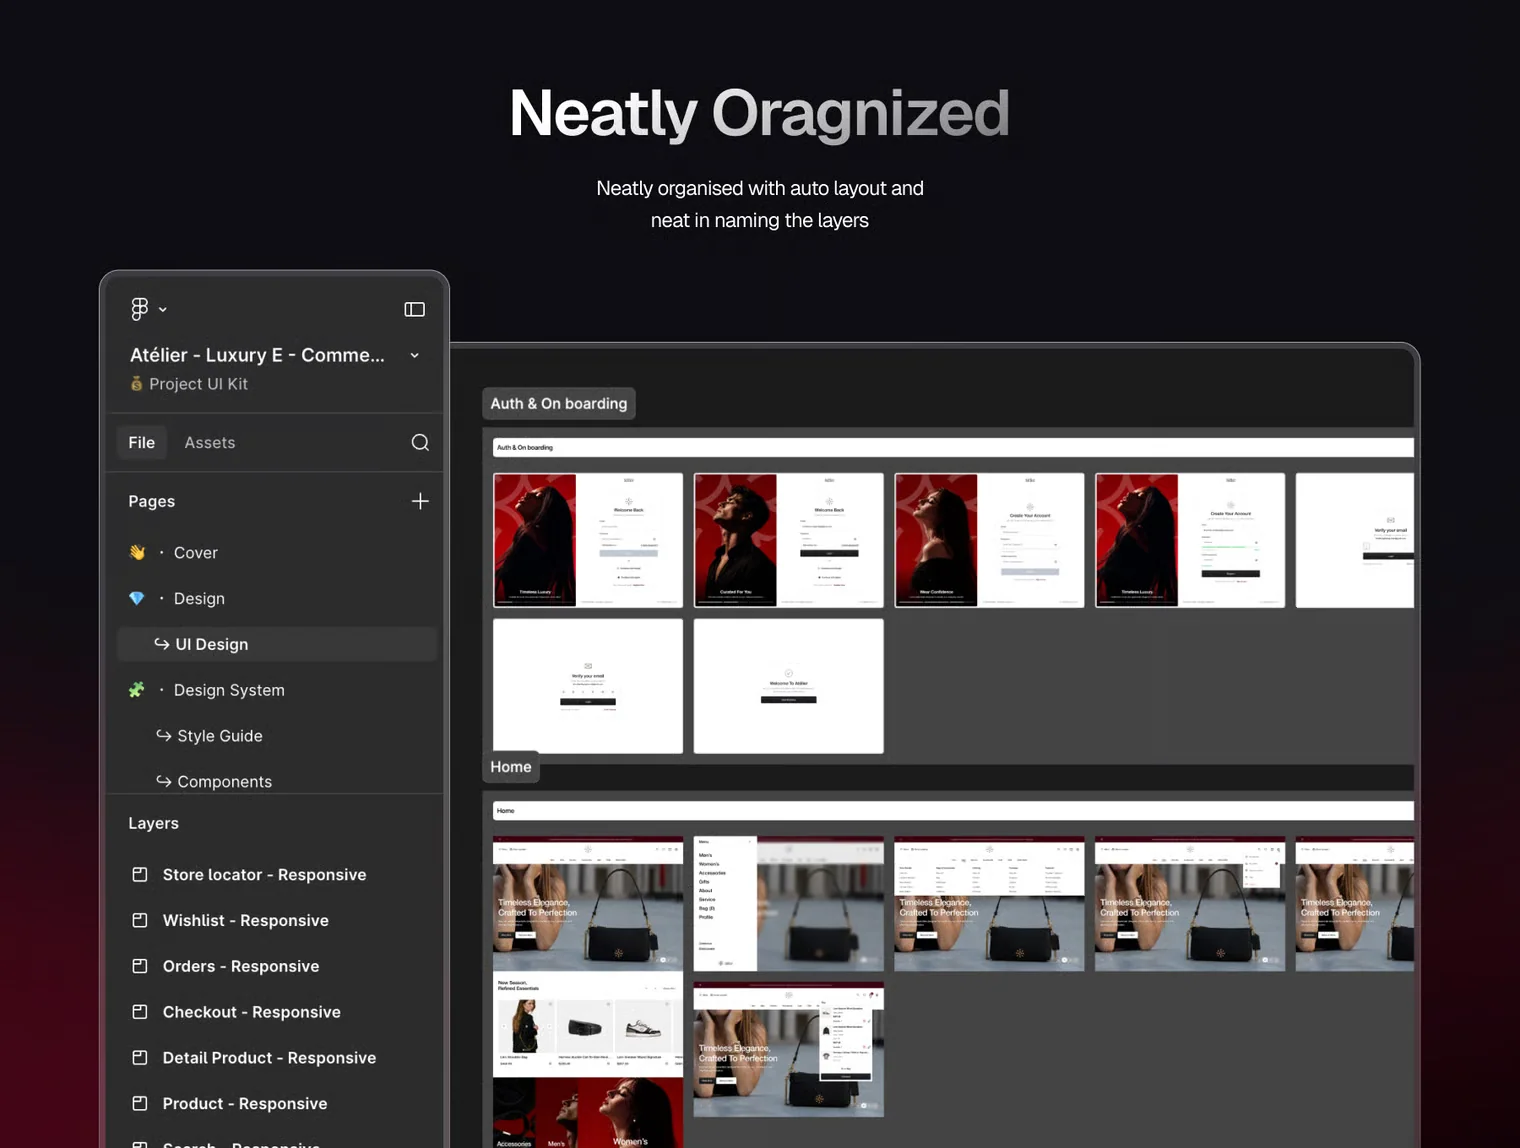Expand the file name dropdown chevron

(x=414, y=356)
